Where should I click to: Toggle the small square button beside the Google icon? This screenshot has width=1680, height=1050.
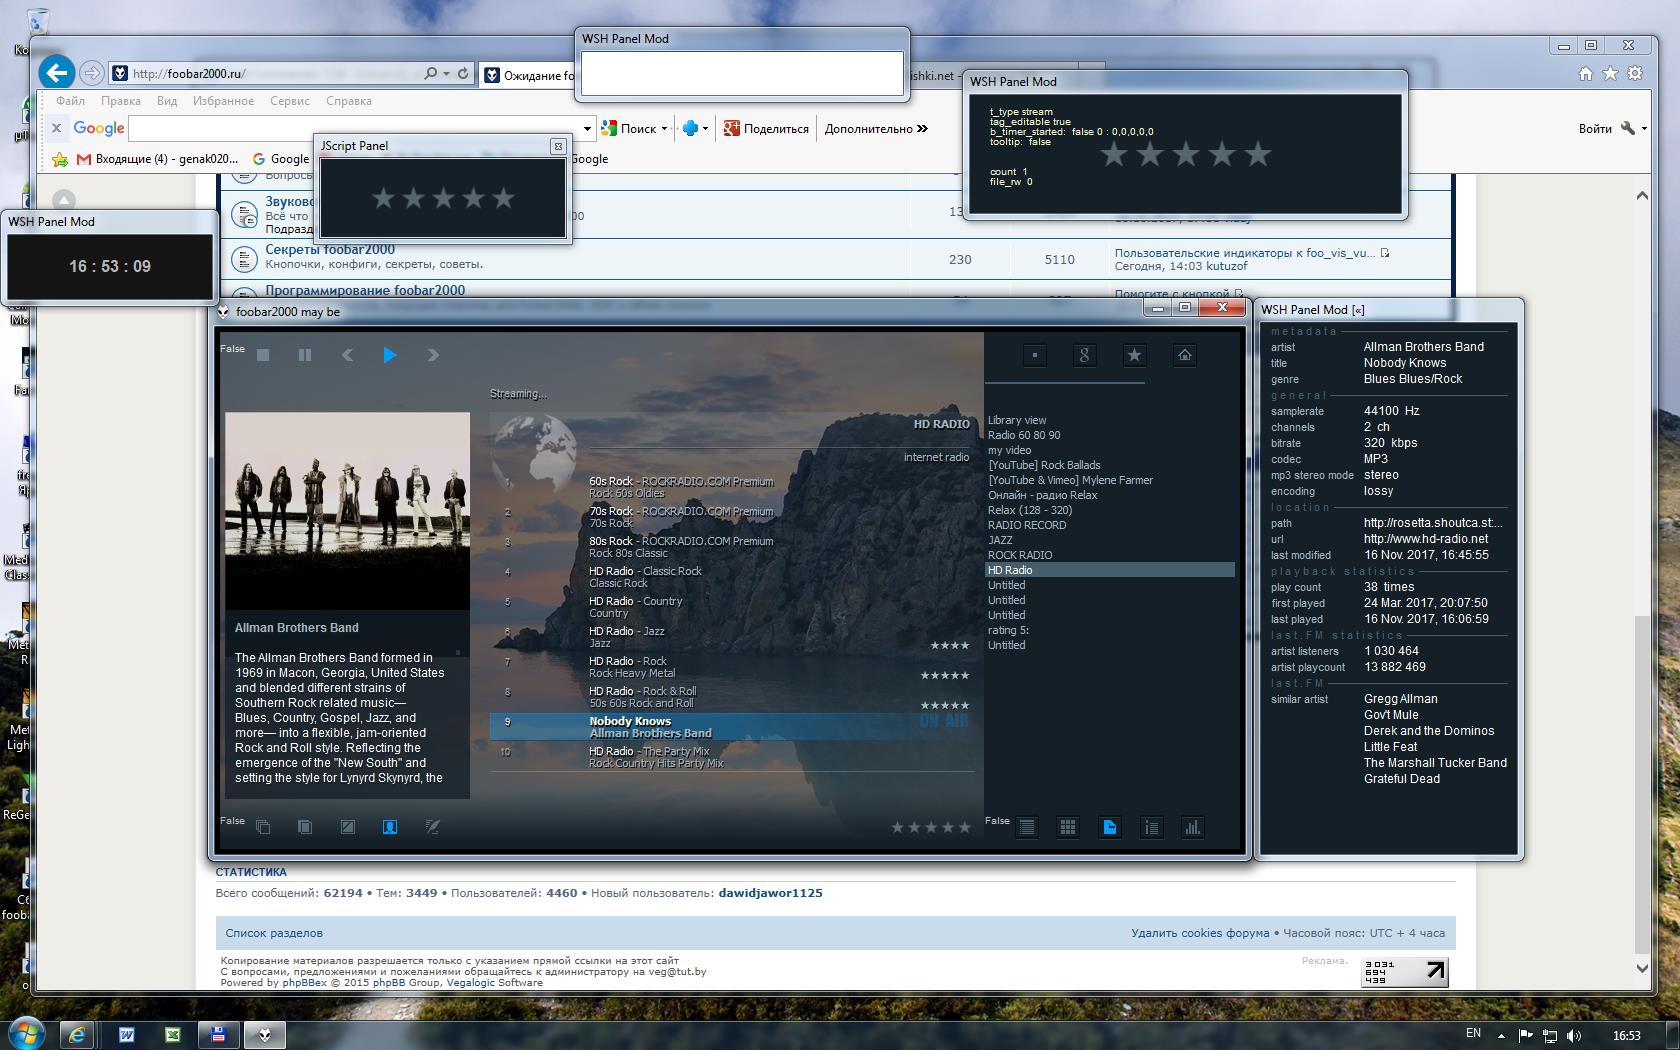point(1035,355)
